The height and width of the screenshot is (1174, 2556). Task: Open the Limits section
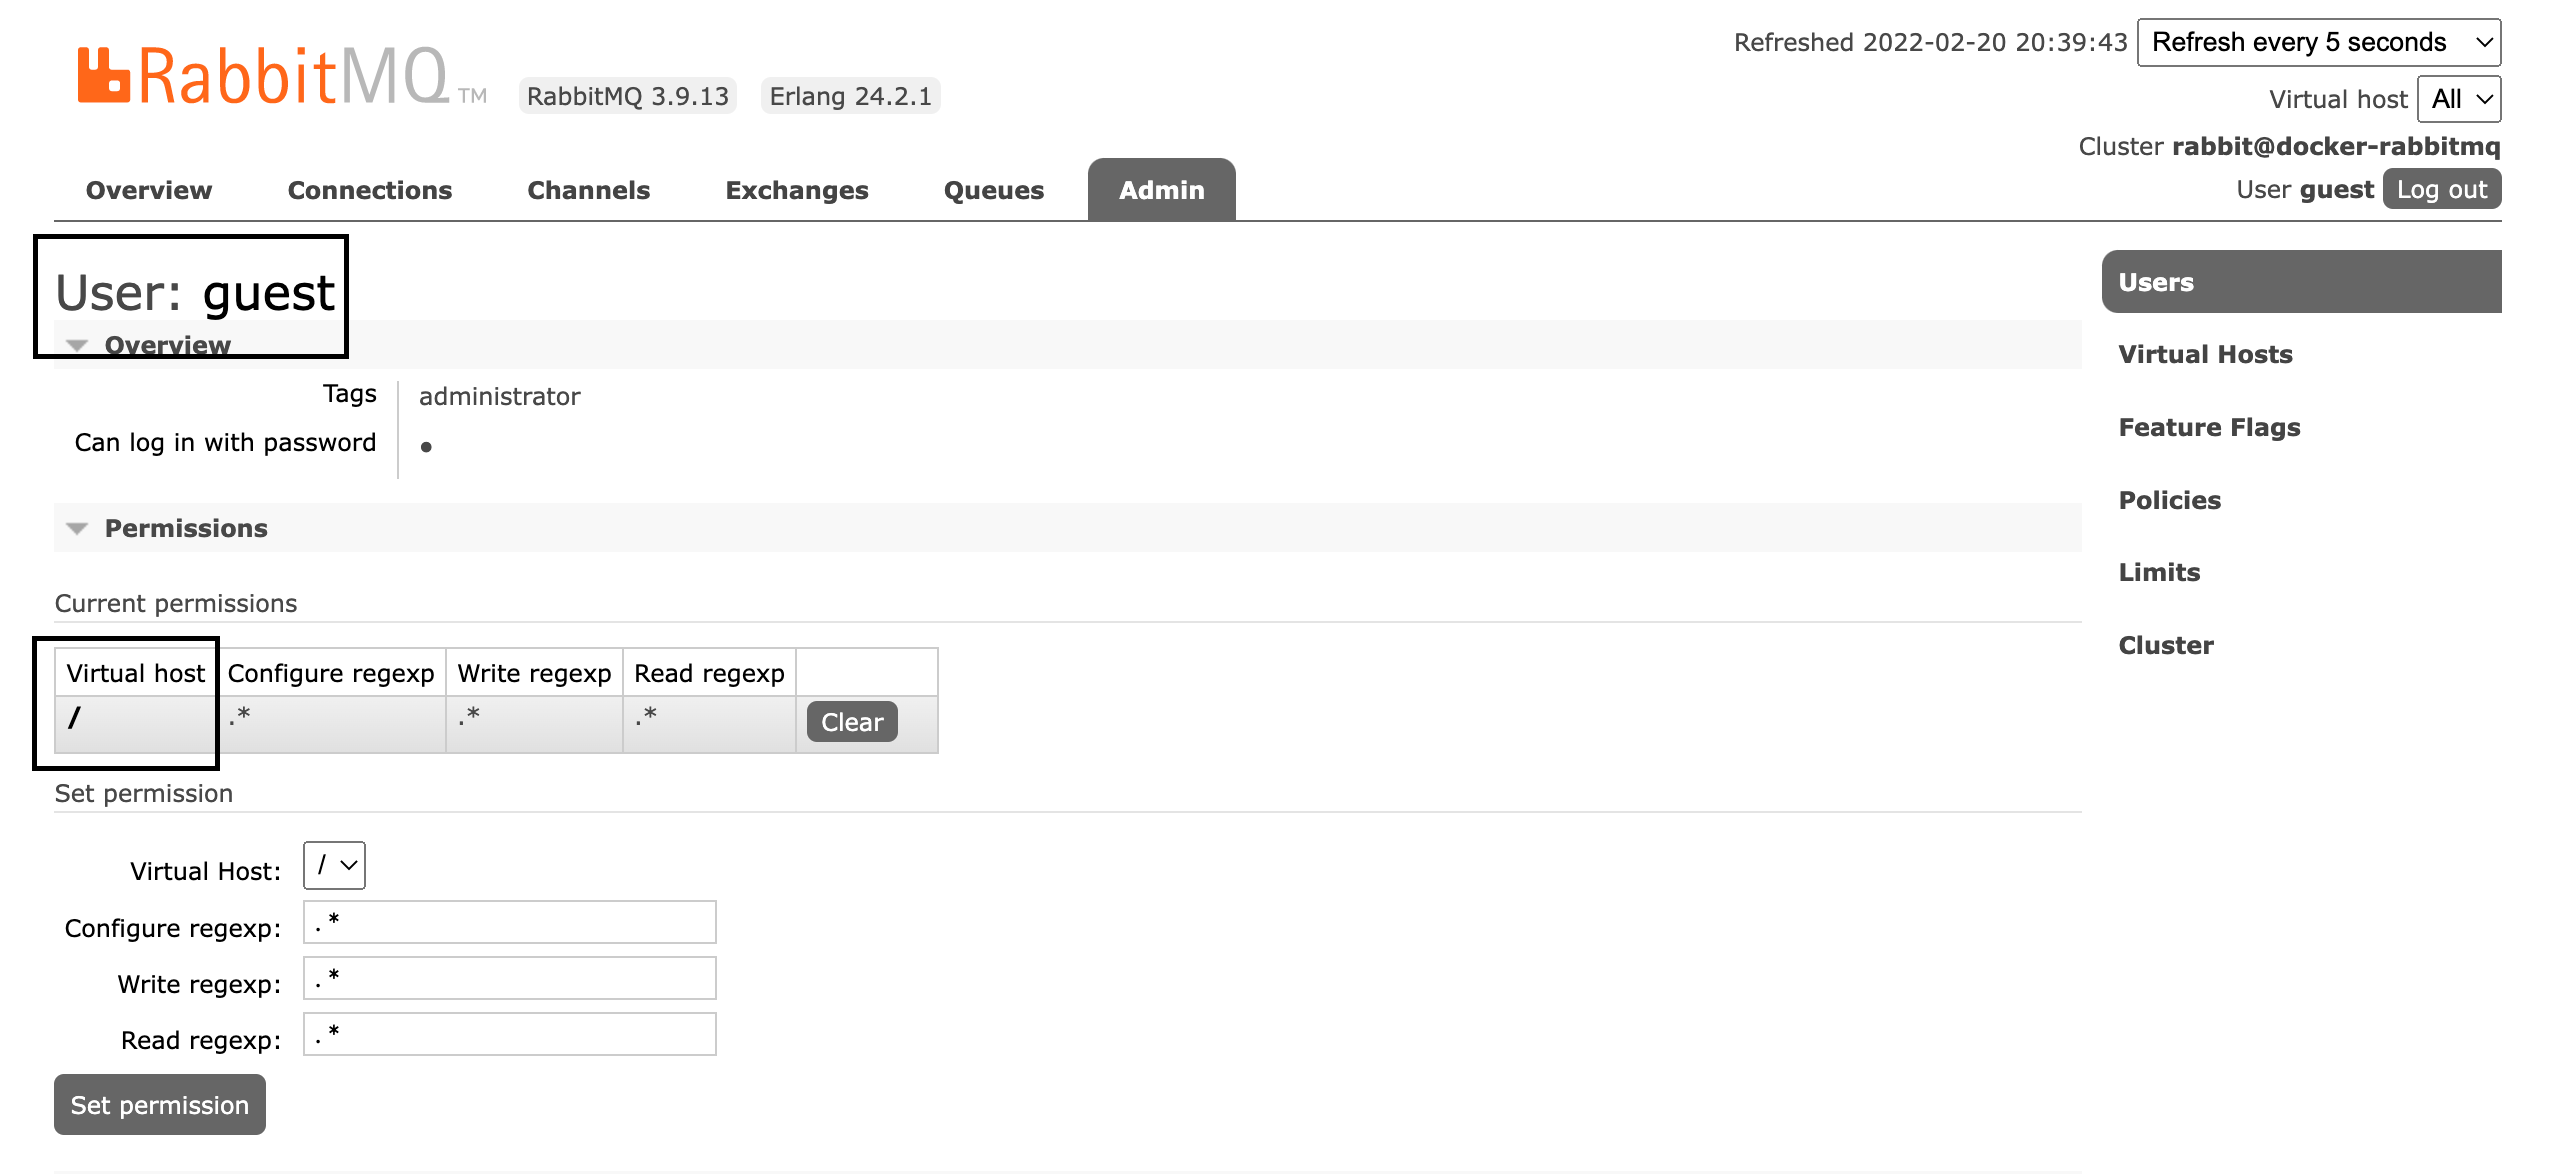(2159, 572)
